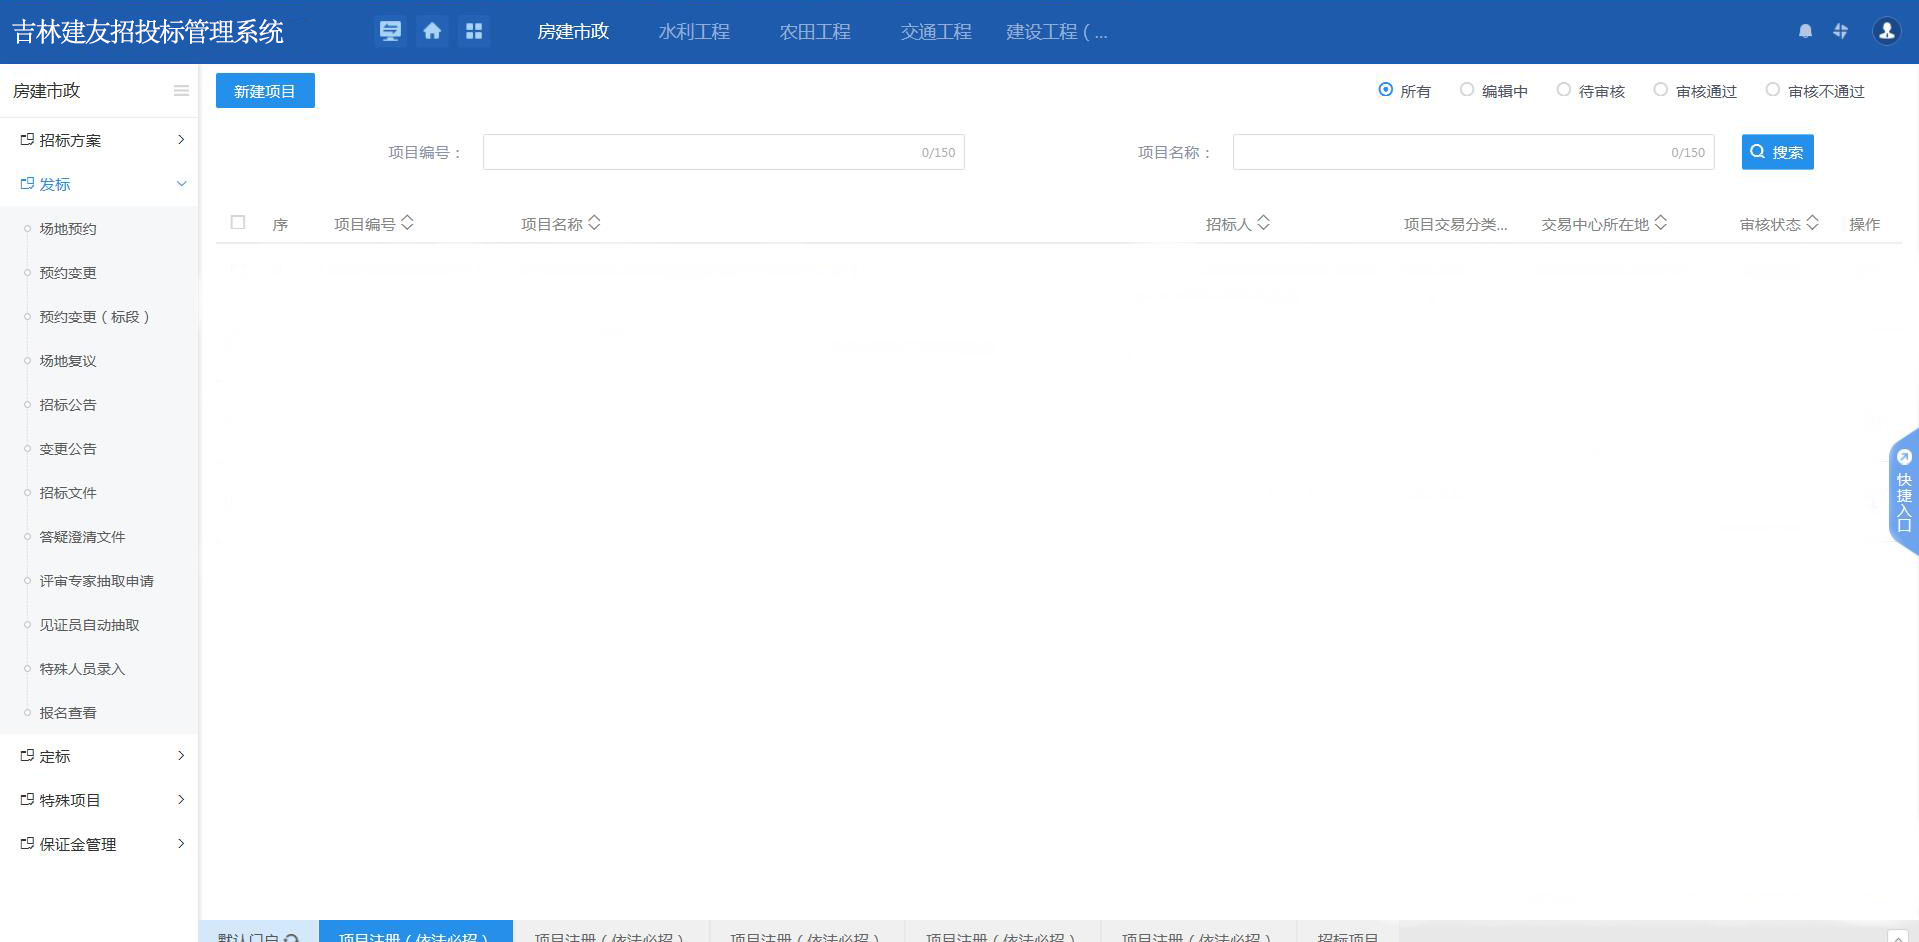Open 场地预约 in the sidebar
The image size is (1919, 942).
[68, 229]
